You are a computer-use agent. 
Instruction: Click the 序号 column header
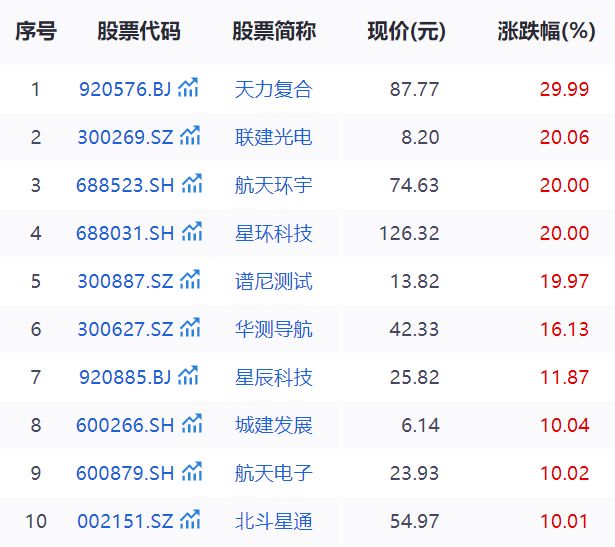pos(36,31)
